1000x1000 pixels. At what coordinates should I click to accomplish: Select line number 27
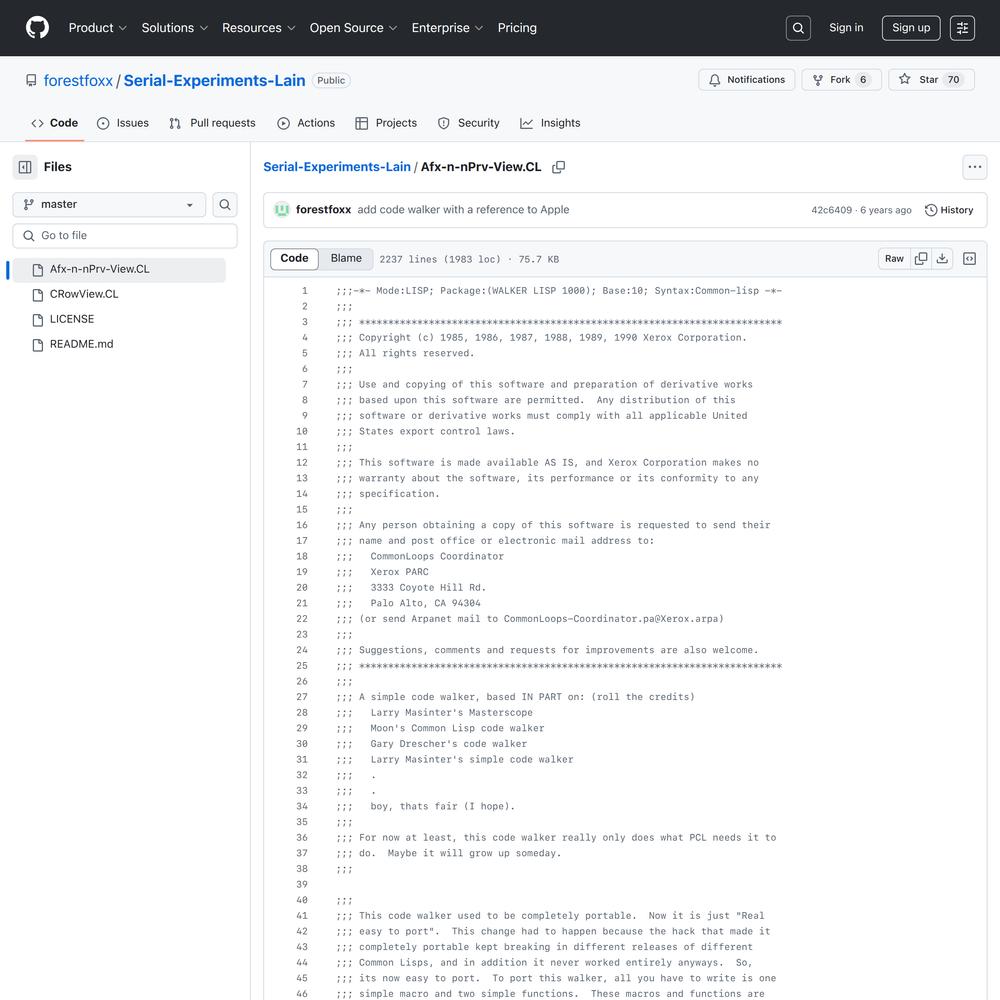pos(302,697)
